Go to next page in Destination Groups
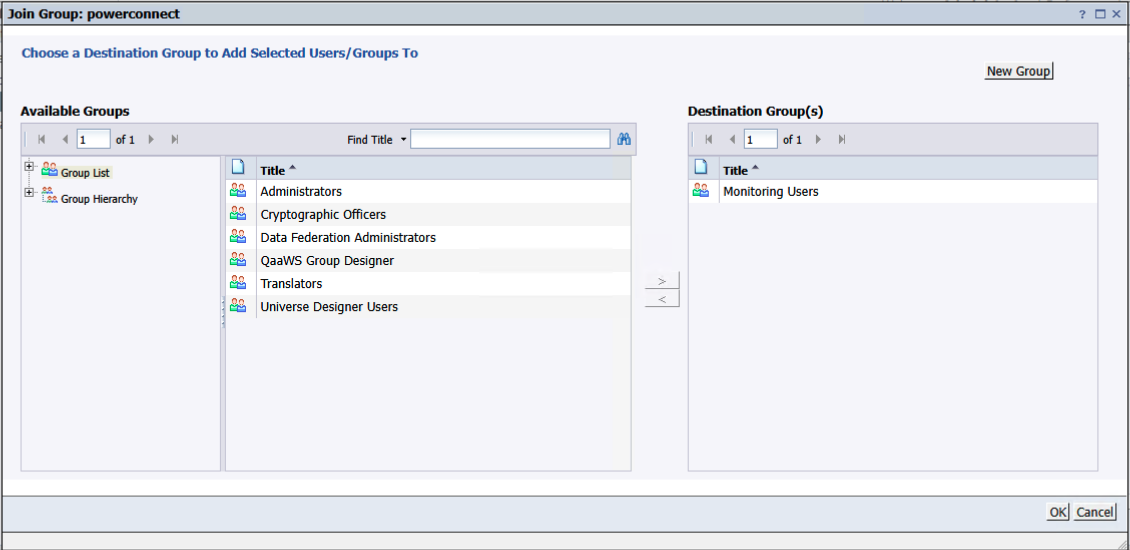Viewport: 1130px width, 550px height. 819,140
